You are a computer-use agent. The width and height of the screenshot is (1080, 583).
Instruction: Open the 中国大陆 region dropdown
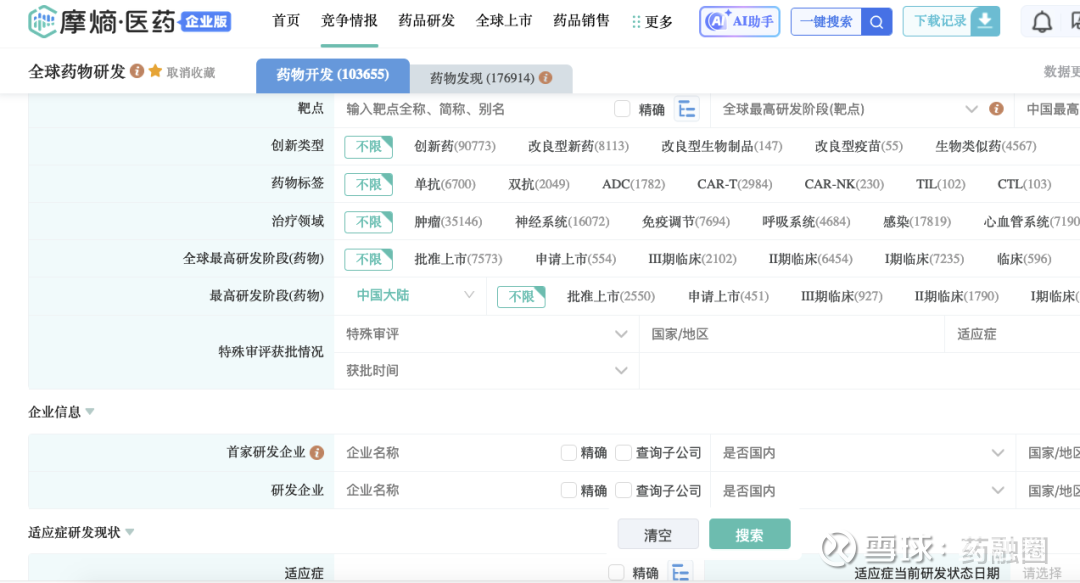click(x=414, y=296)
